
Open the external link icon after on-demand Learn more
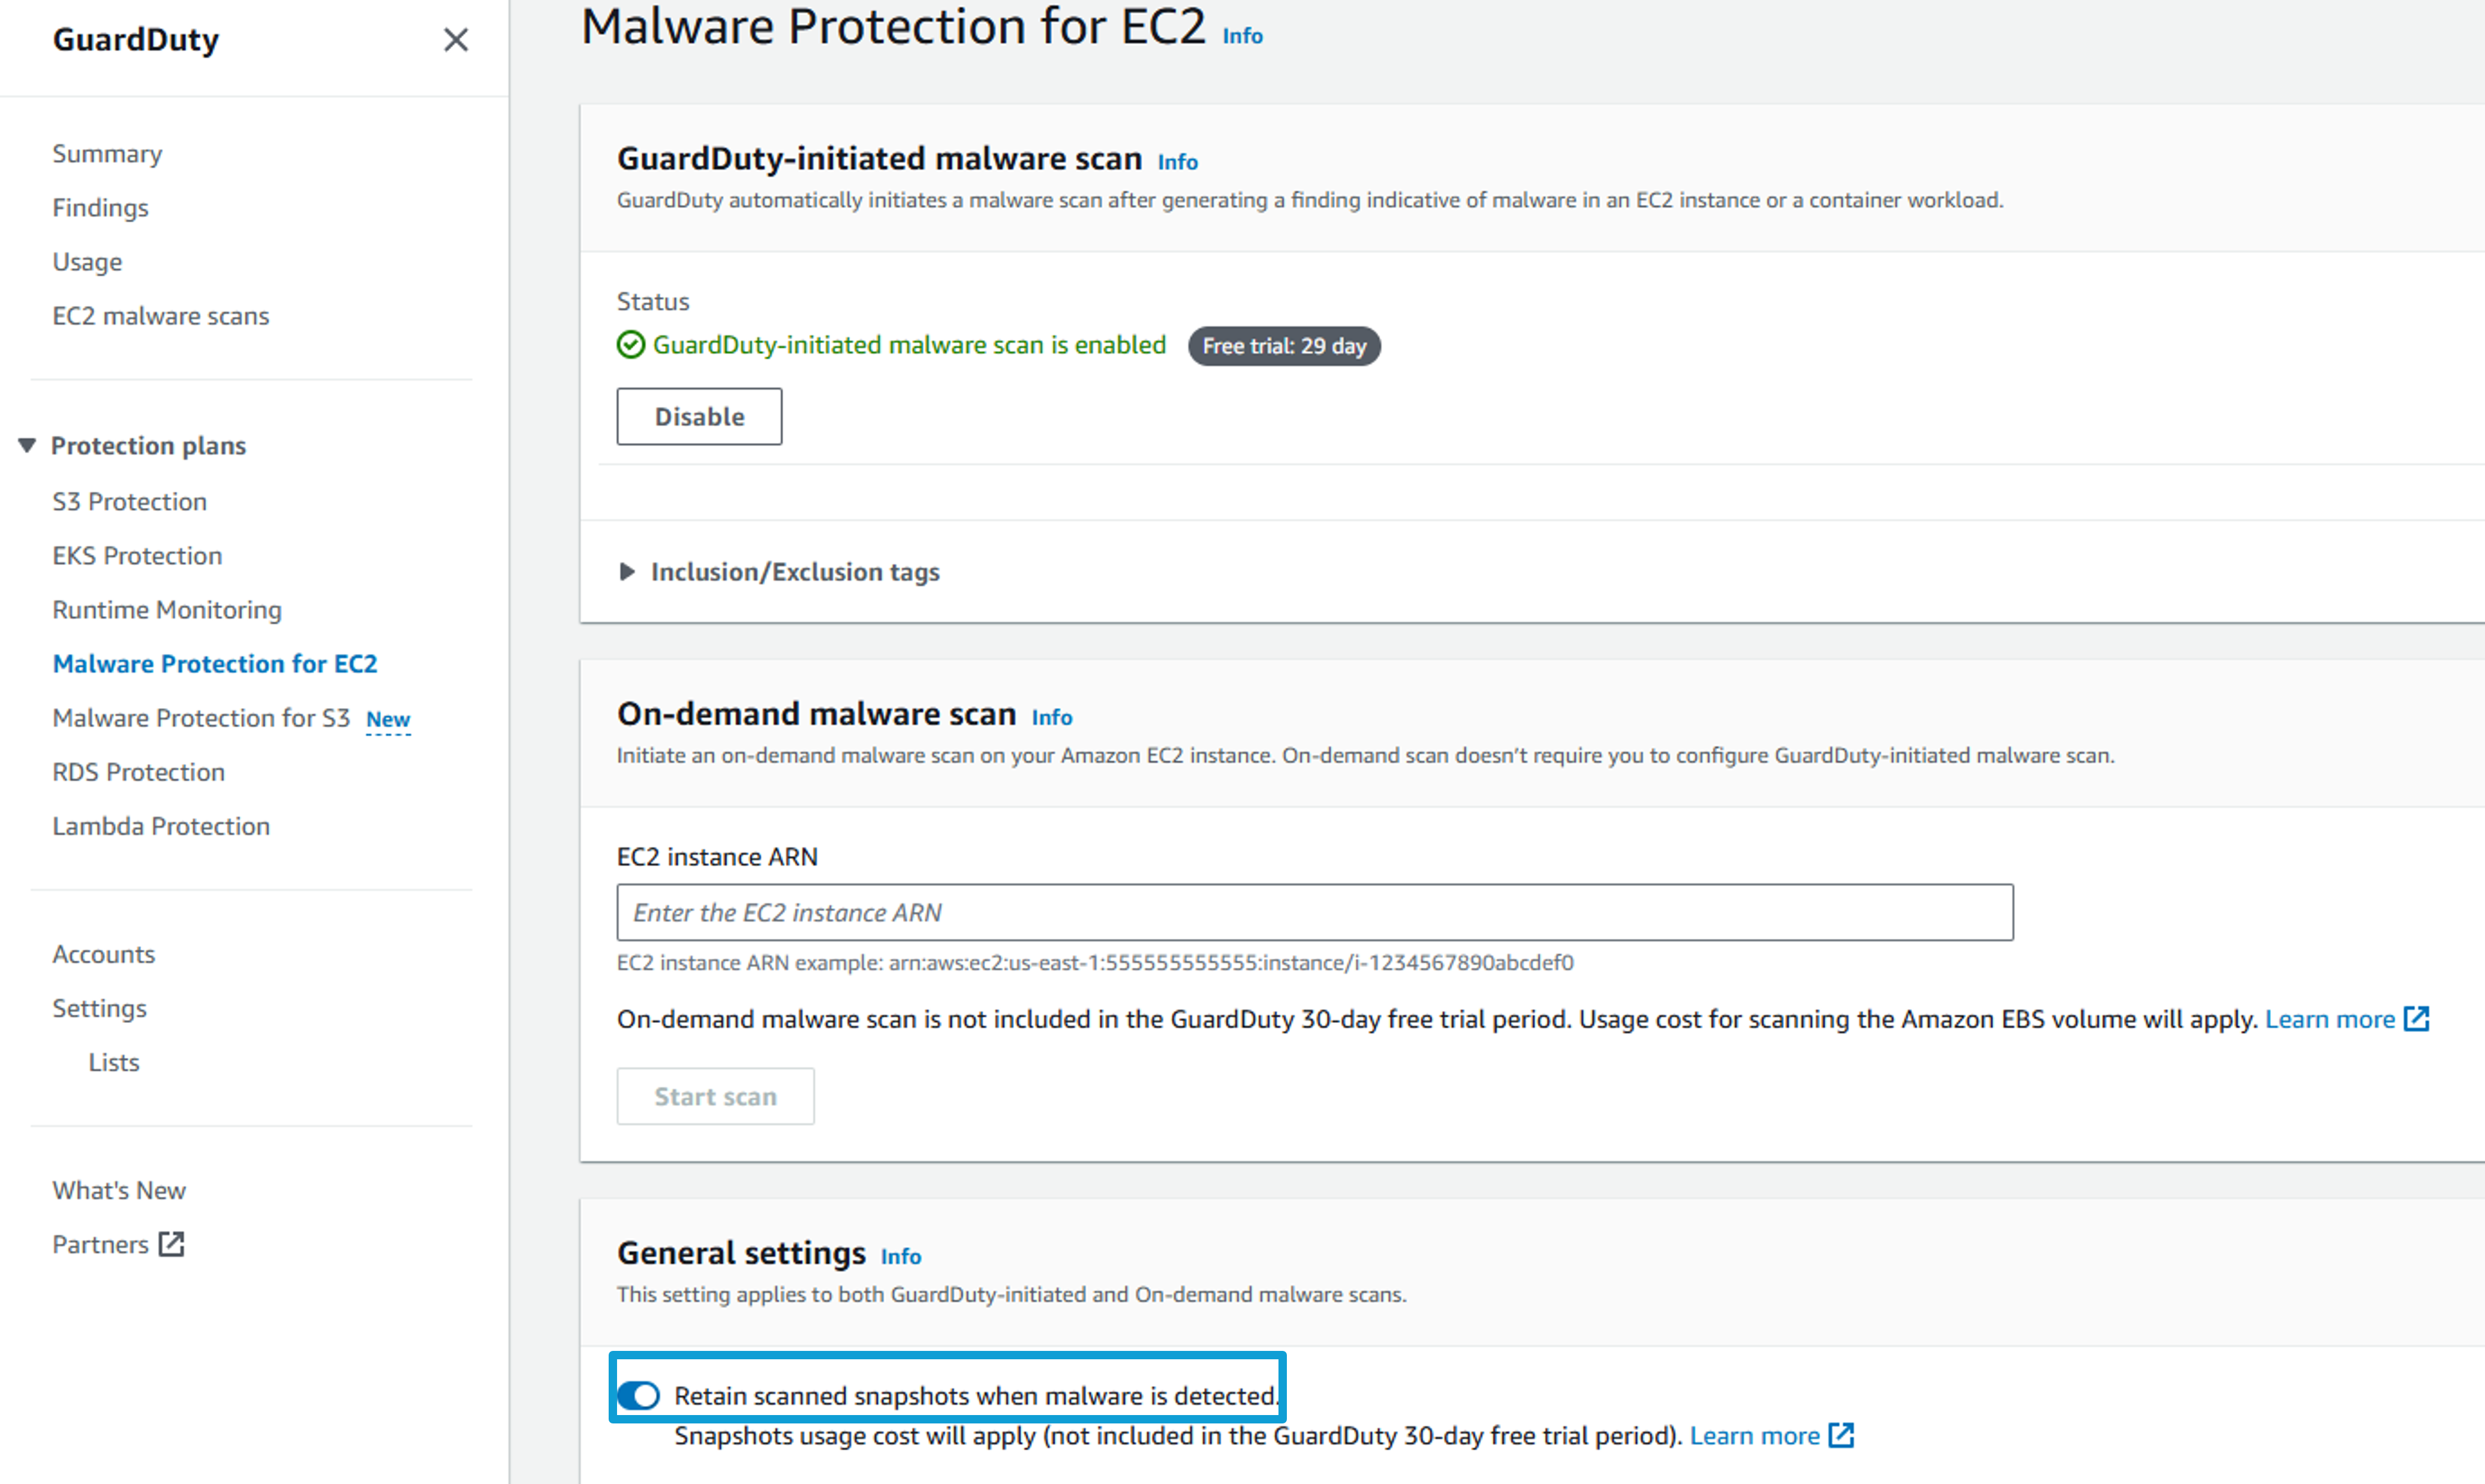pos(2416,1019)
